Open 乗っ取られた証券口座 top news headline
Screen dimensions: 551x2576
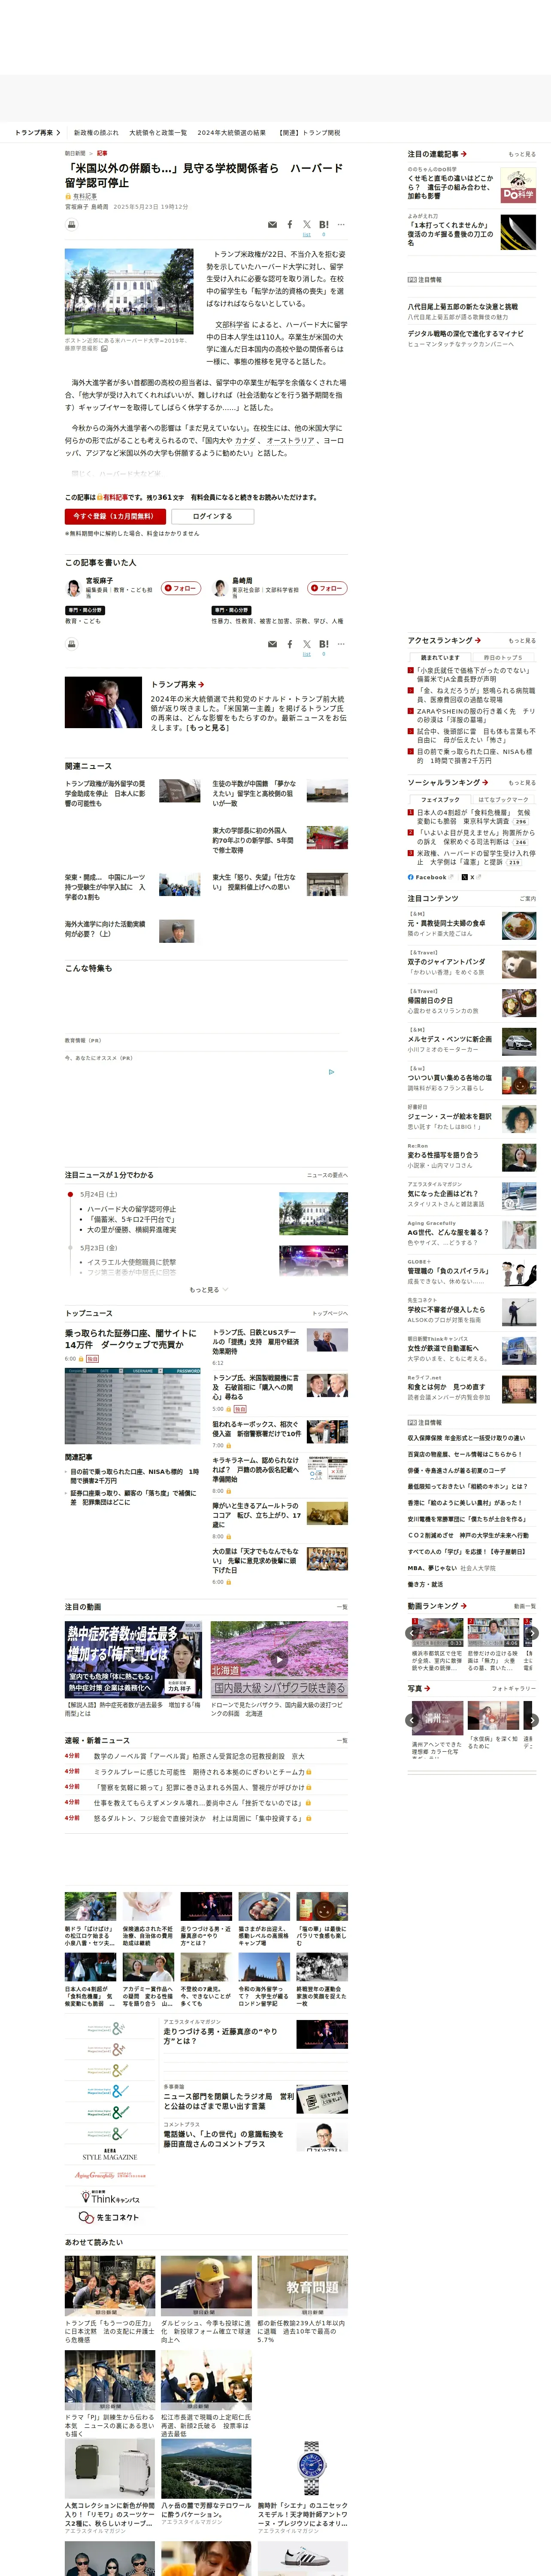click(x=131, y=1339)
